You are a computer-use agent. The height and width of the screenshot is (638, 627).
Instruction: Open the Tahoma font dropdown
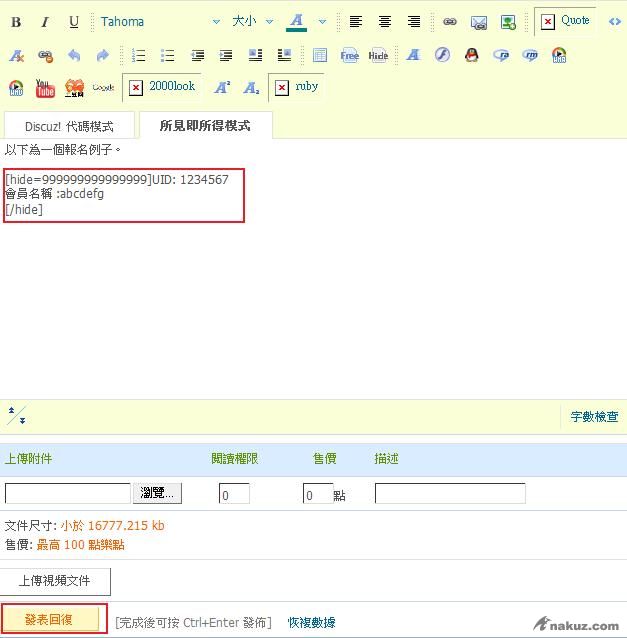click(160, 22)
